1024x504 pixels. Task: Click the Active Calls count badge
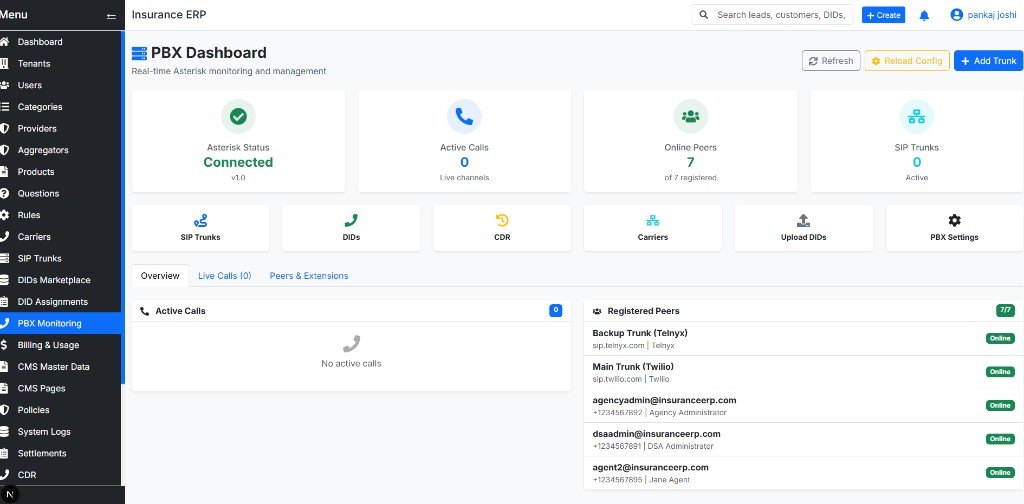(x=556, y=311)
